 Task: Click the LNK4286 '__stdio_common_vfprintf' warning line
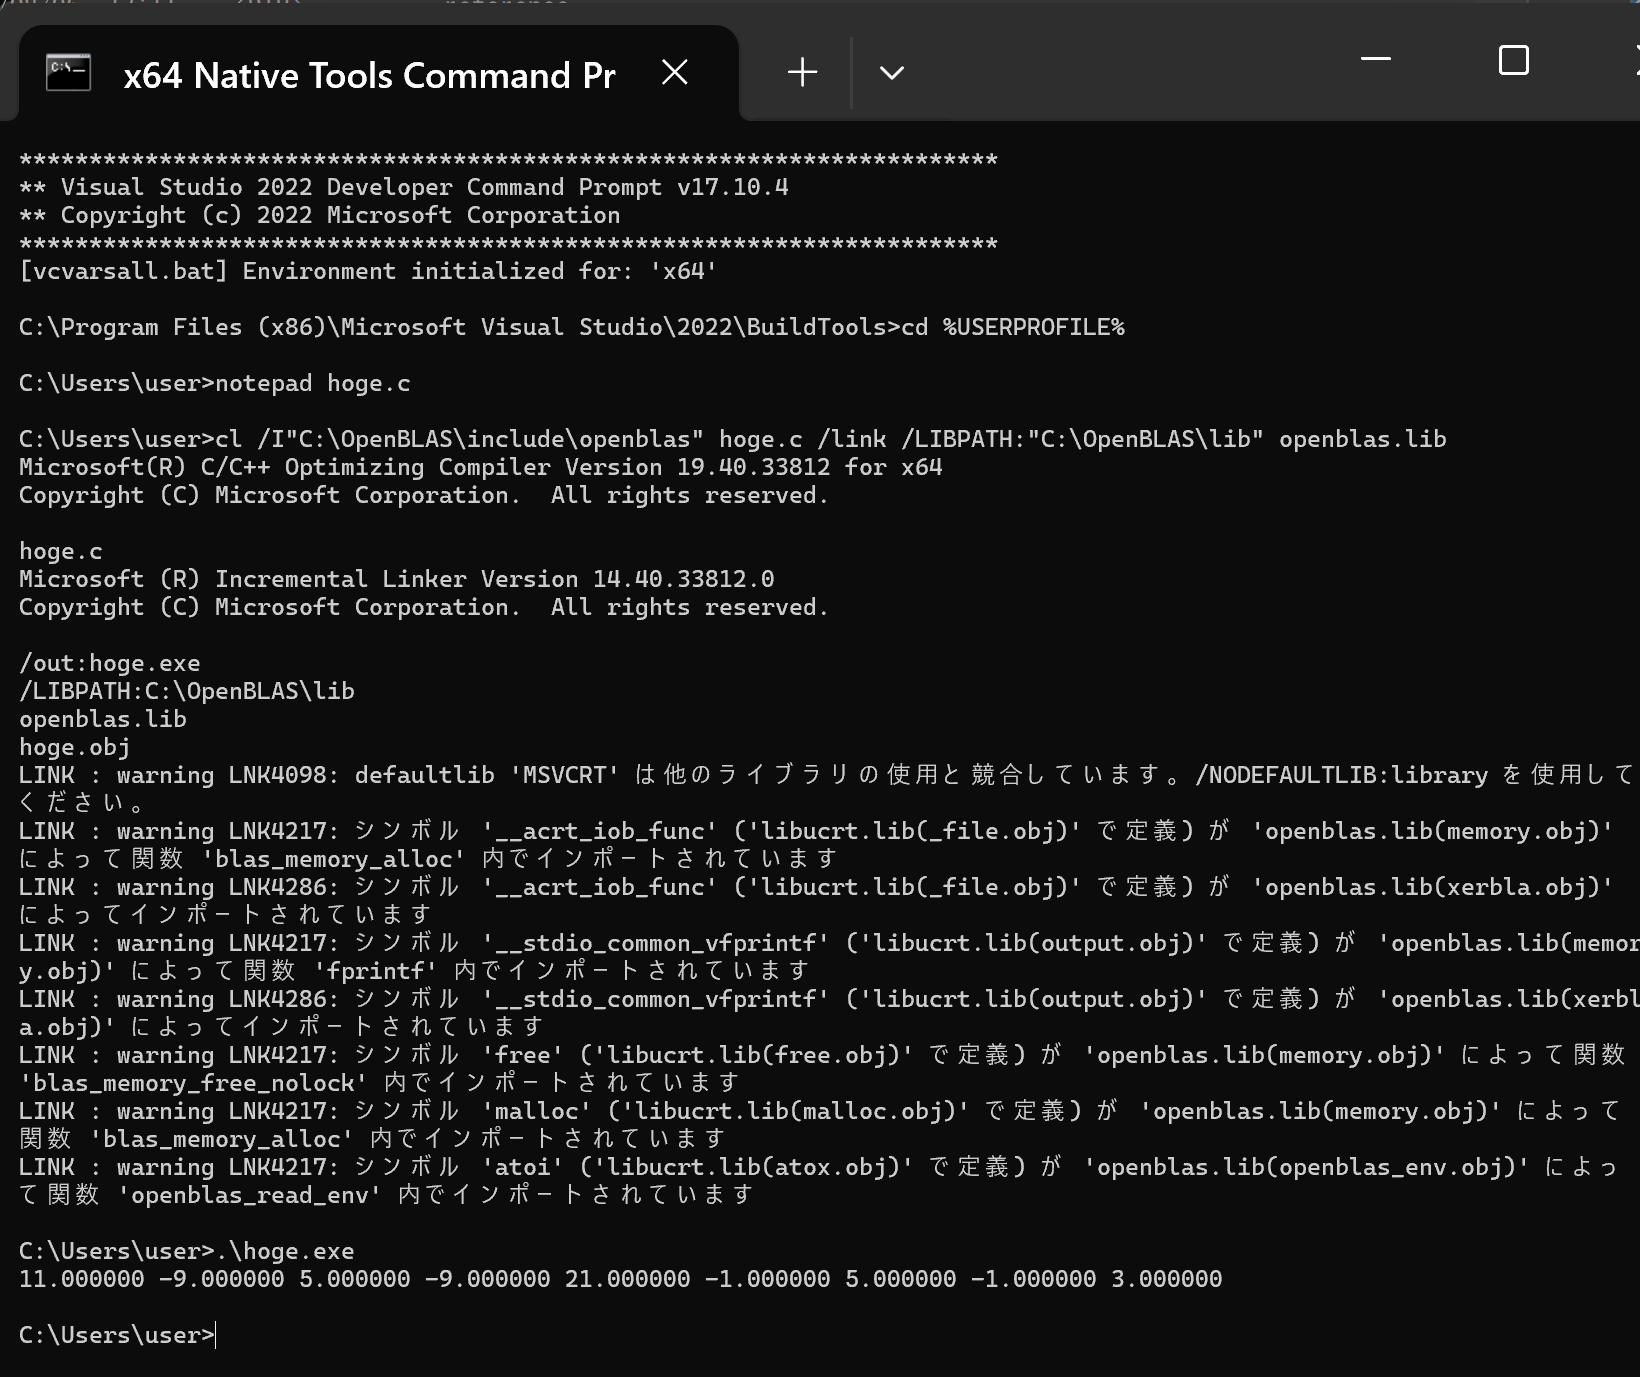(x=829, y=1013)
